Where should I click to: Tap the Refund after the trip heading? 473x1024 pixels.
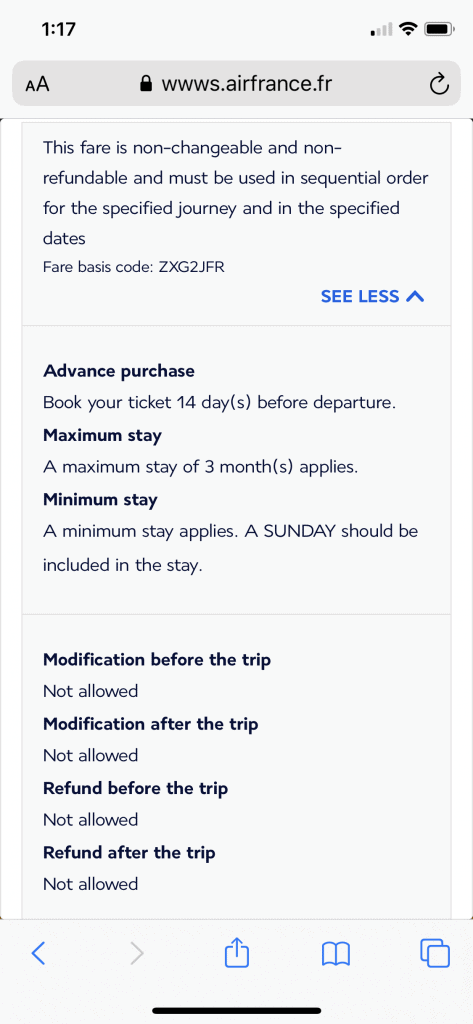(x=129, y=852)
